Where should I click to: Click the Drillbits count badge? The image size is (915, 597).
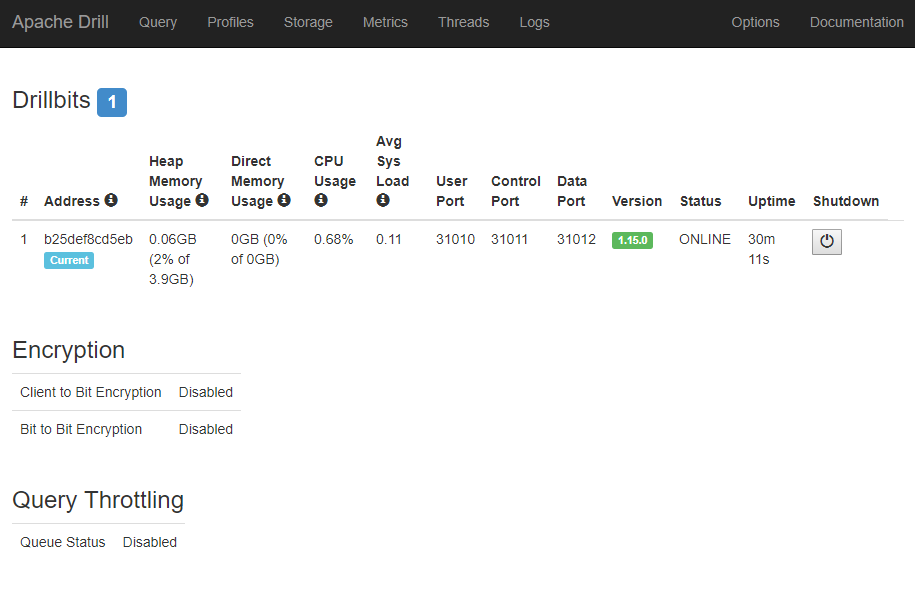point(112,102)
